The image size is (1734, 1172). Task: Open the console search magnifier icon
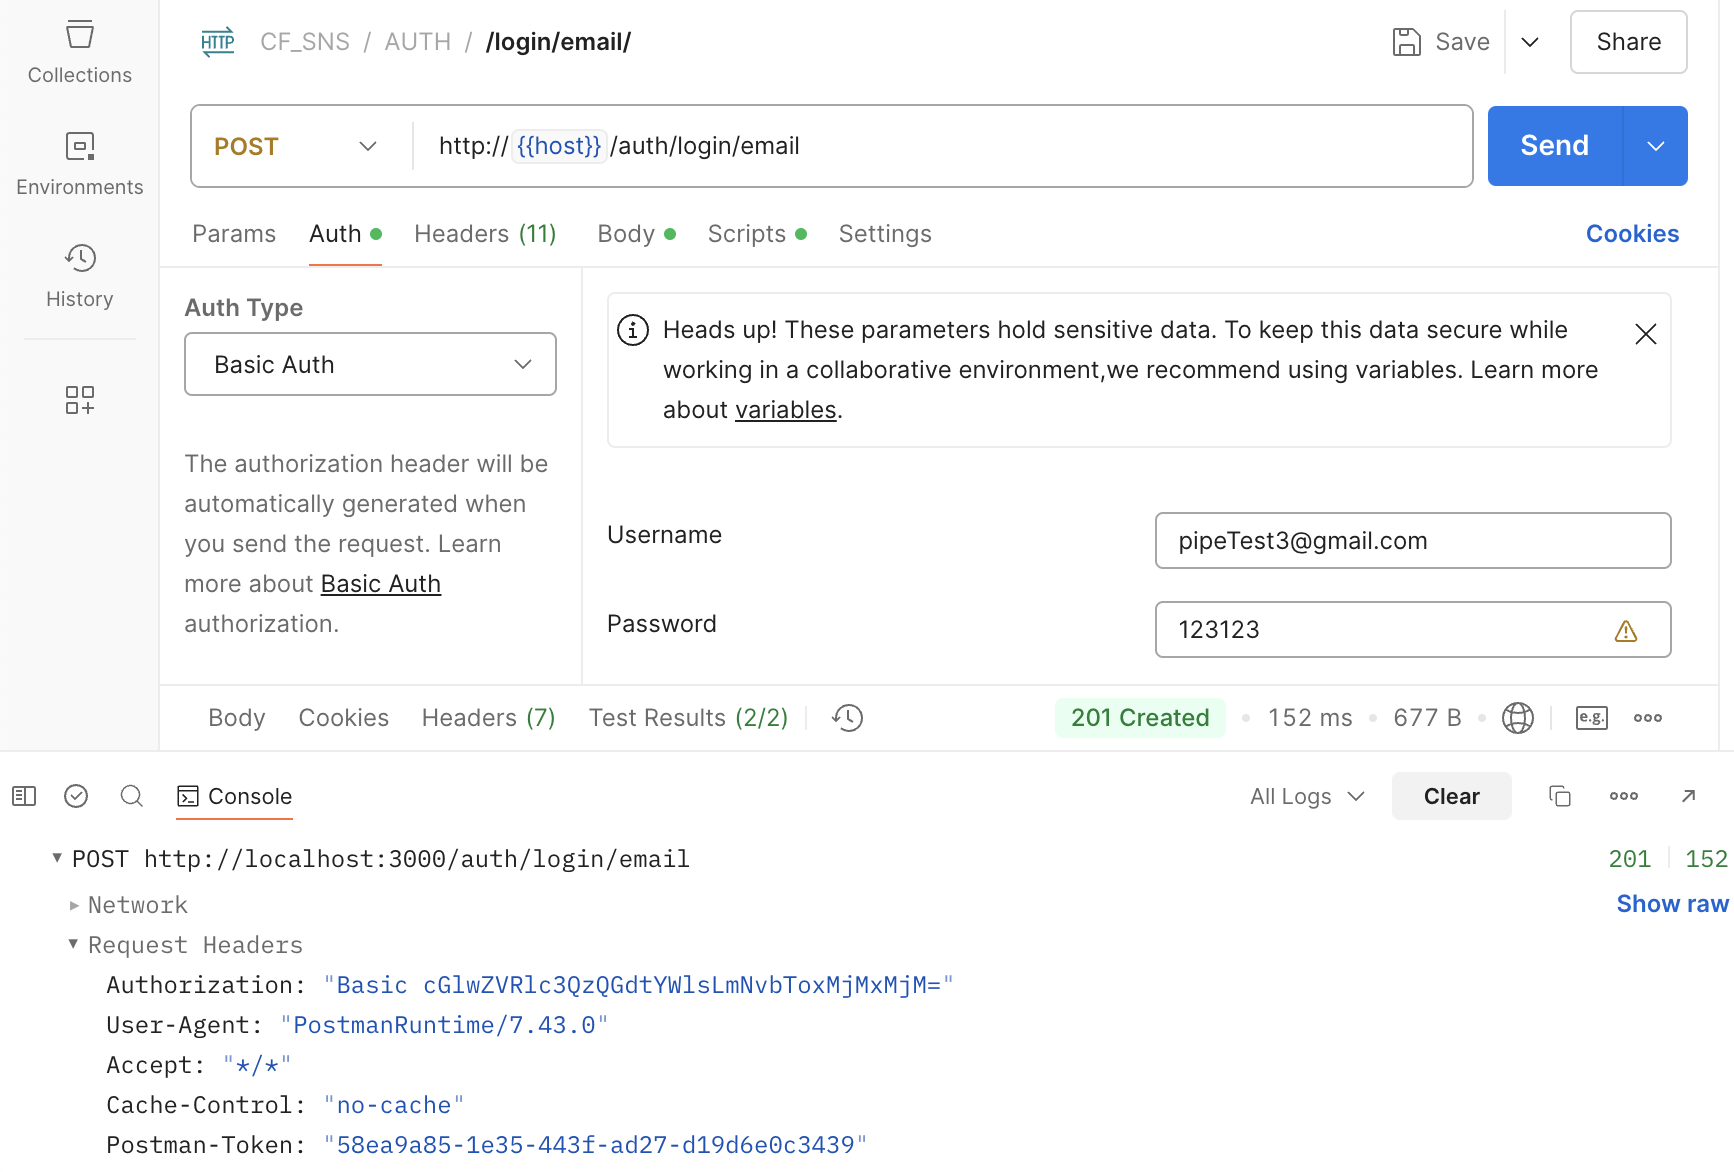[x=132, y=796]
